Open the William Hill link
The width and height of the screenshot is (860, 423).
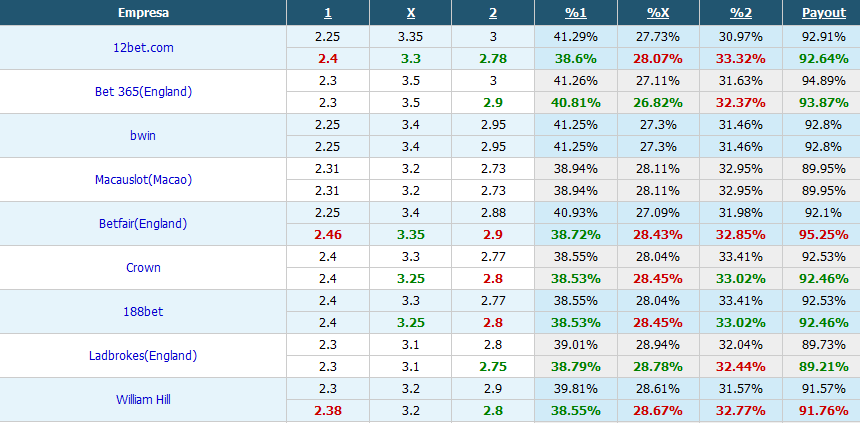143,400
